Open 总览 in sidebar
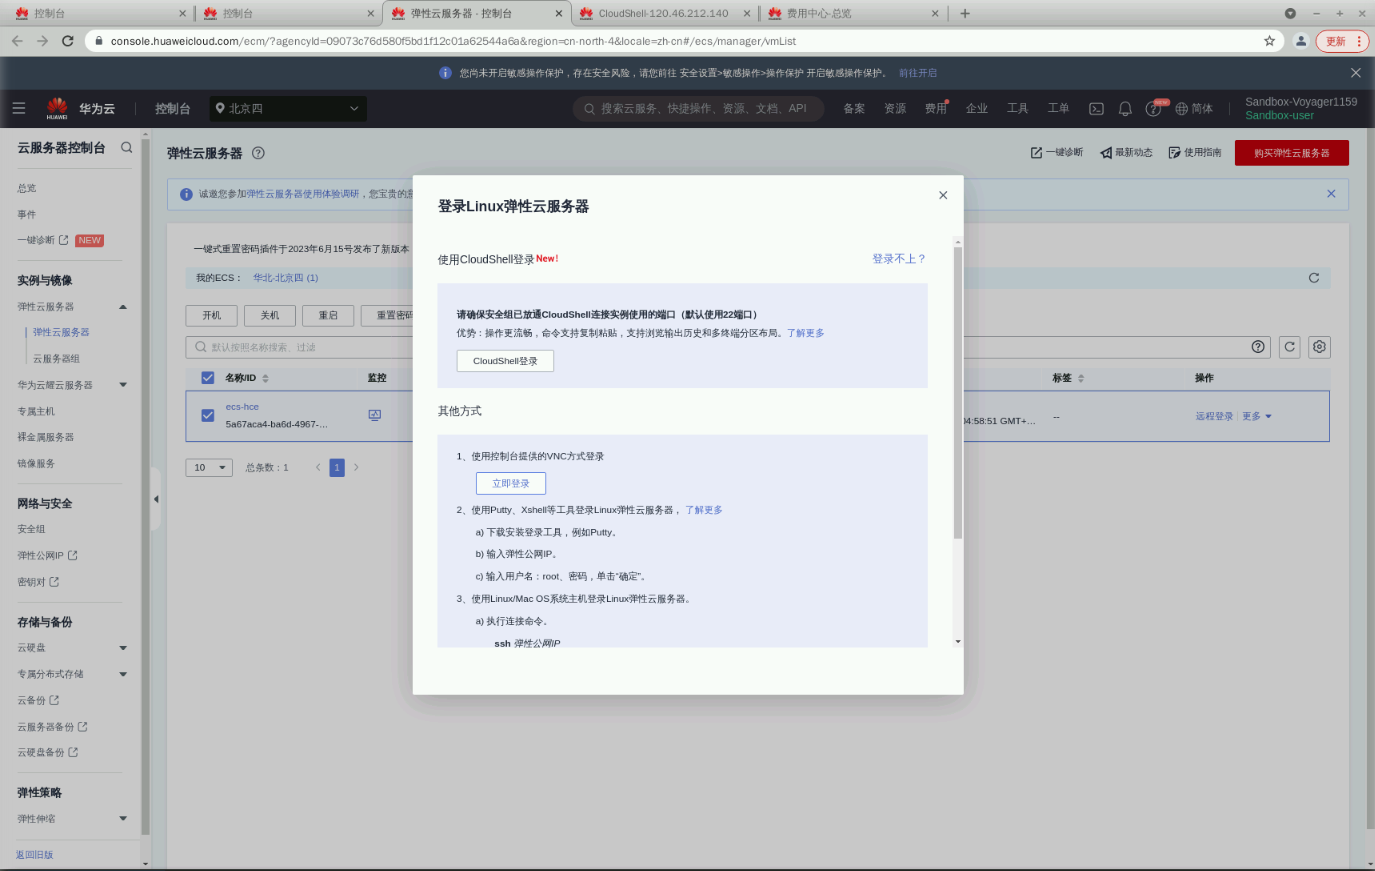1375x871 pixels. (27, 188)
